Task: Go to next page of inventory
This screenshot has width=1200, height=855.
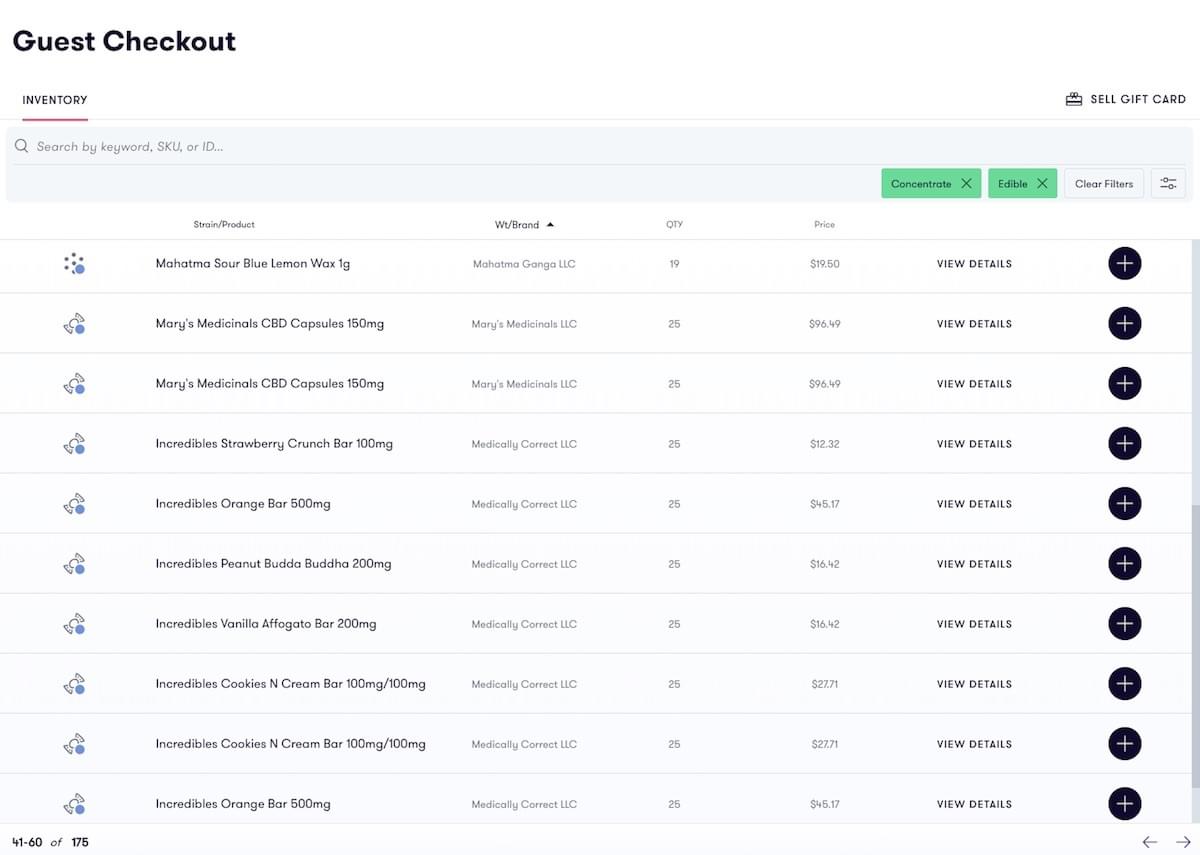Action: [1183, 842]
